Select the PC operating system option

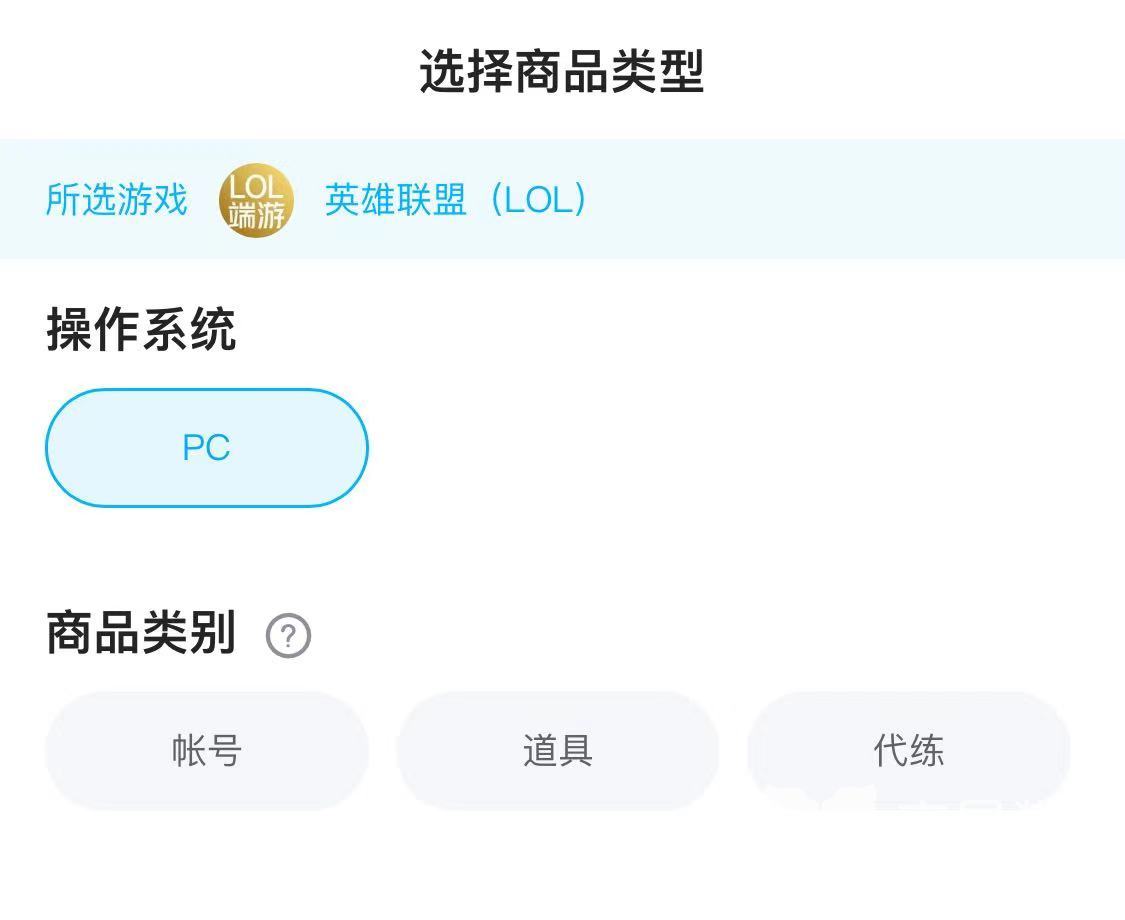click(207, 448)
